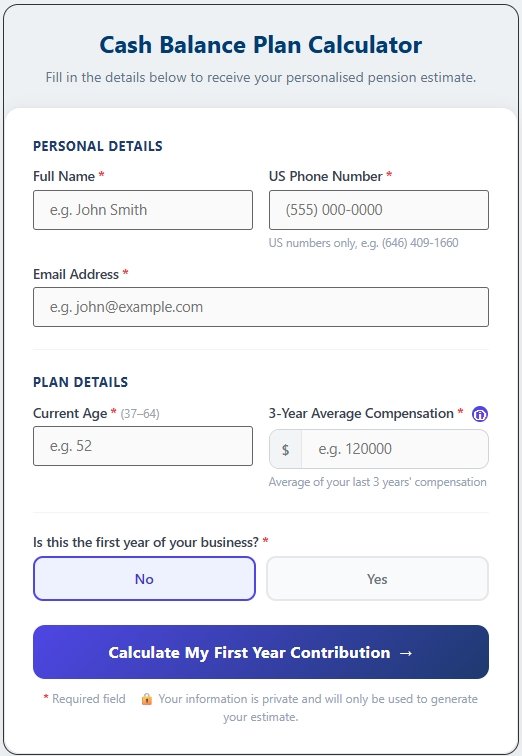
Task: Click the Email Address label
Action: pos(76,274)
